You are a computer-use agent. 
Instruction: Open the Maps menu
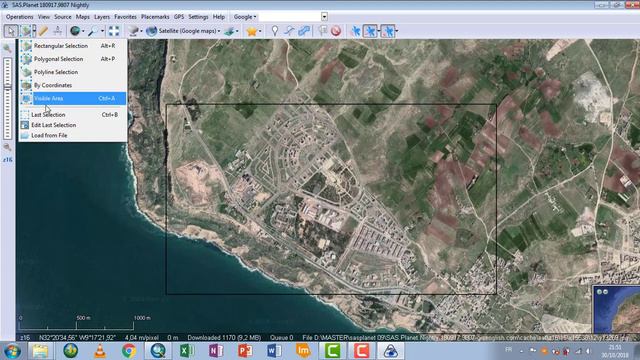coord(82,17)
